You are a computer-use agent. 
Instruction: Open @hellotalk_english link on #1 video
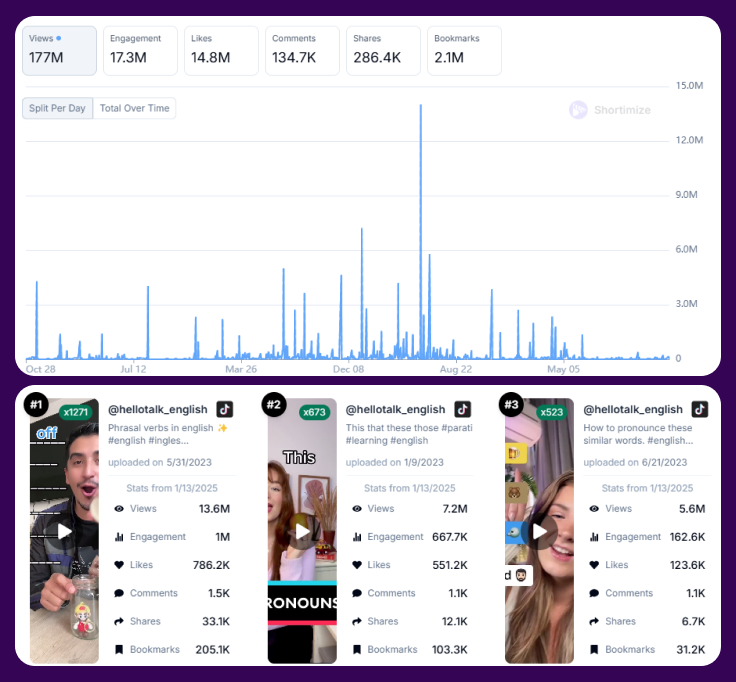pyautogui.click(x=158, y=409)
